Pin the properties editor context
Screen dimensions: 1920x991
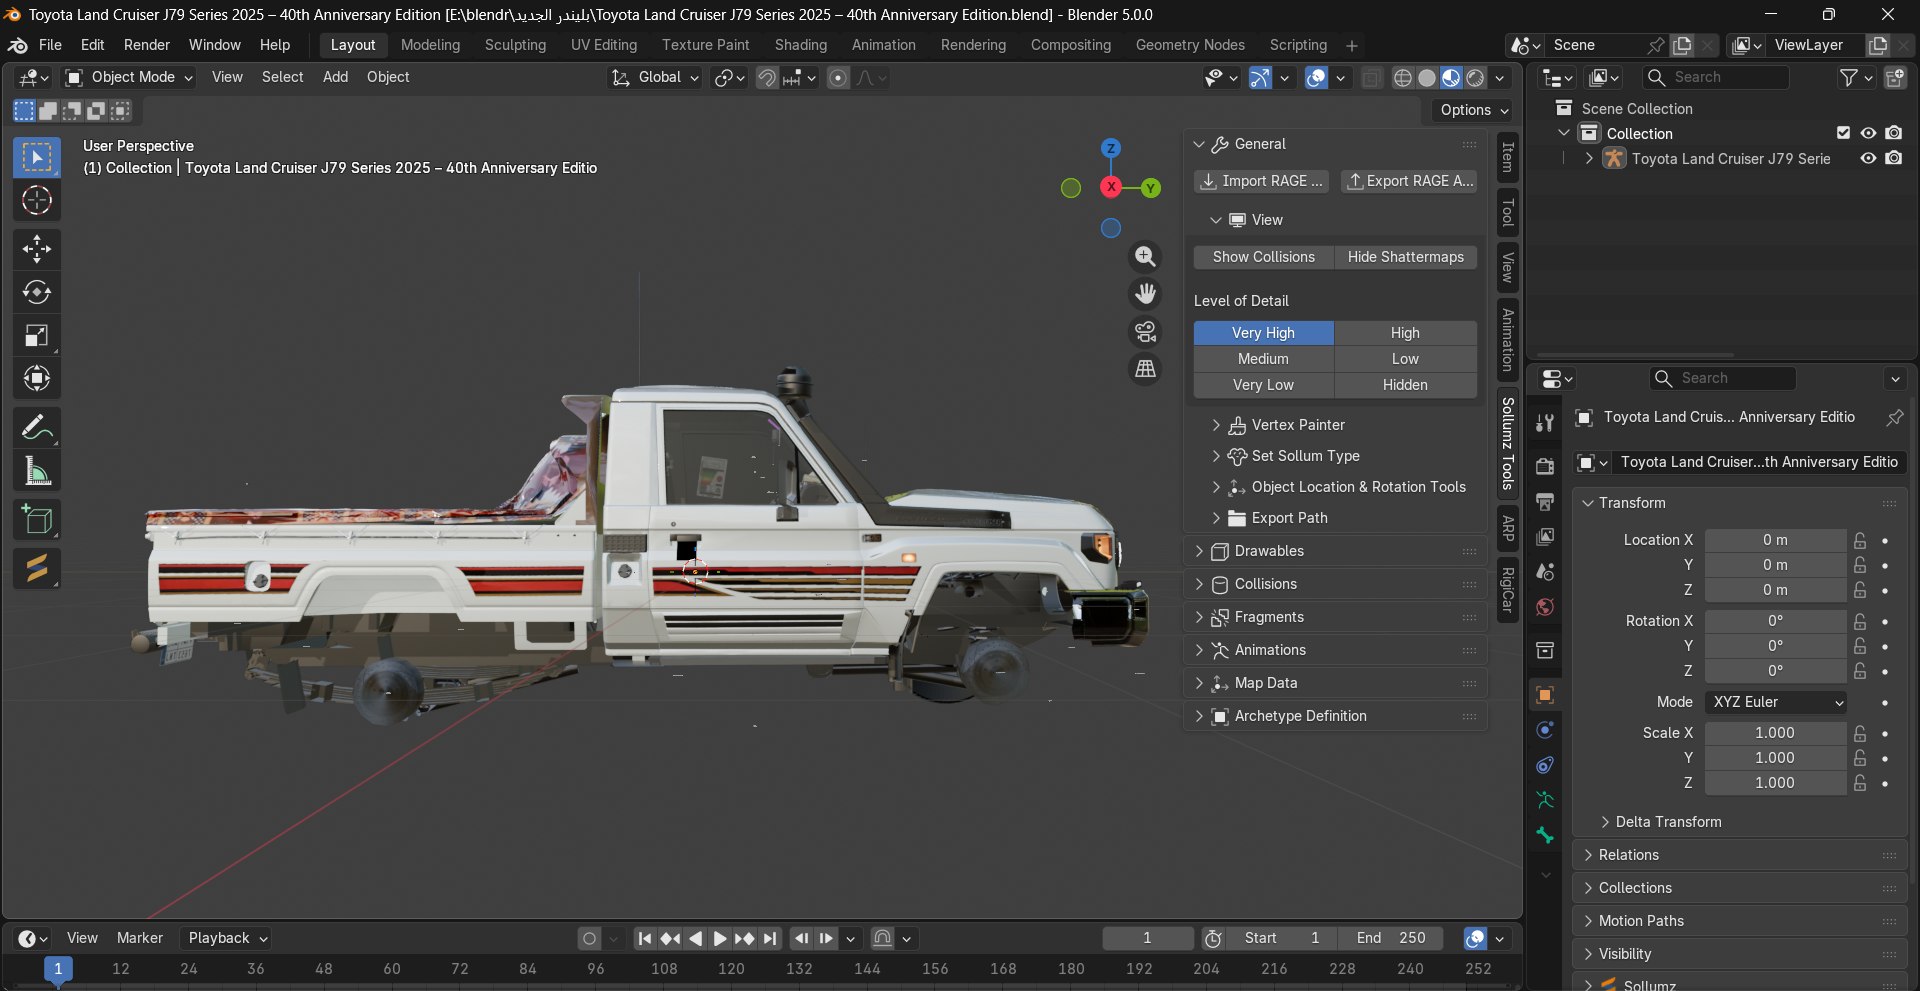(1894, 417)
